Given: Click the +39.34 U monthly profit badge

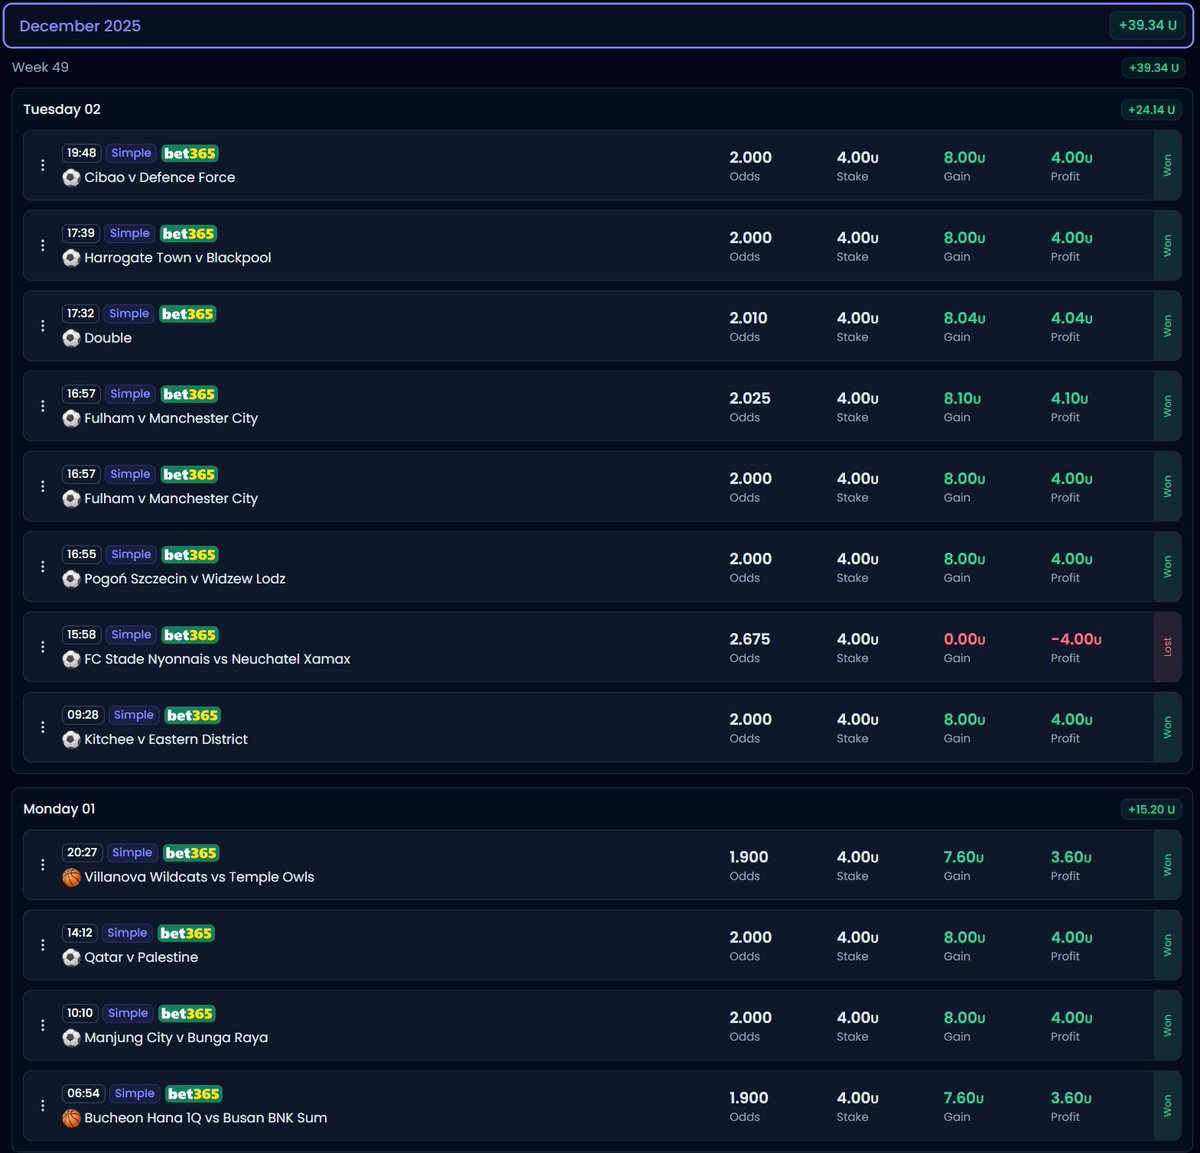Looking at the screenshot, I should coord(1147,26).
